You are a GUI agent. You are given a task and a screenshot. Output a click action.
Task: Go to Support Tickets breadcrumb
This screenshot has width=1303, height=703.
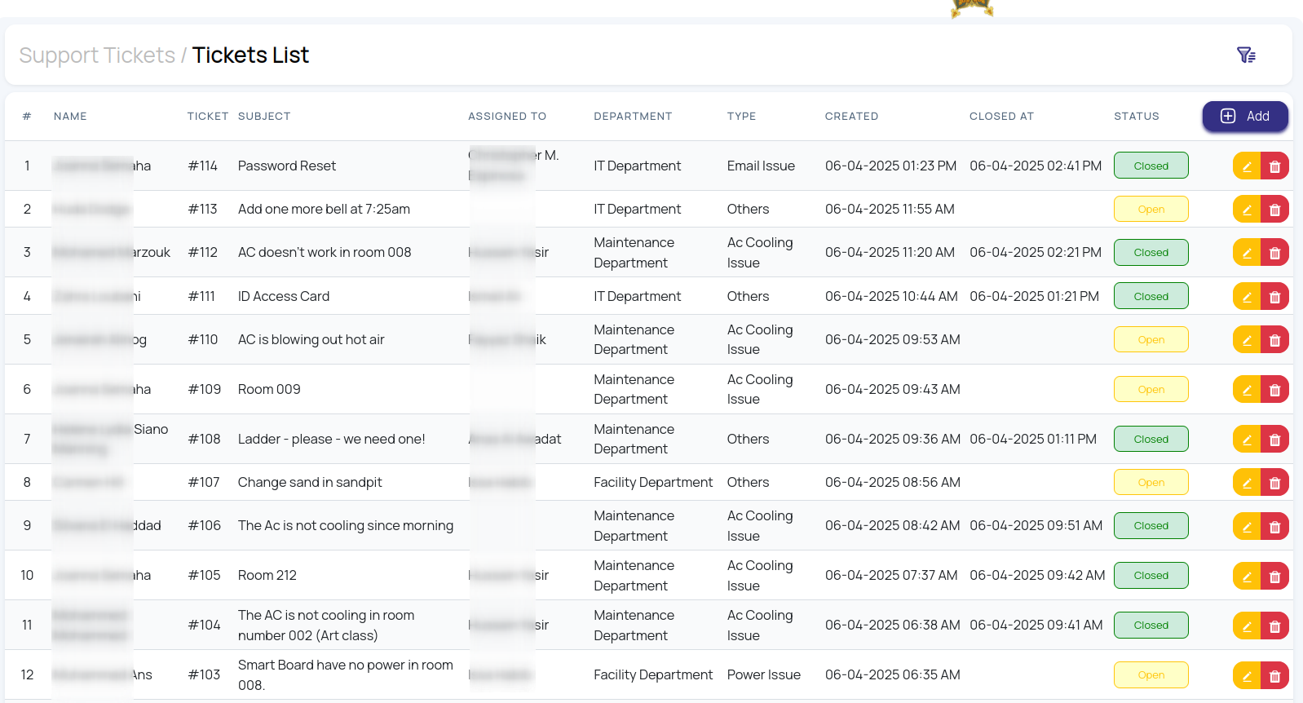[x=97, y=55]
